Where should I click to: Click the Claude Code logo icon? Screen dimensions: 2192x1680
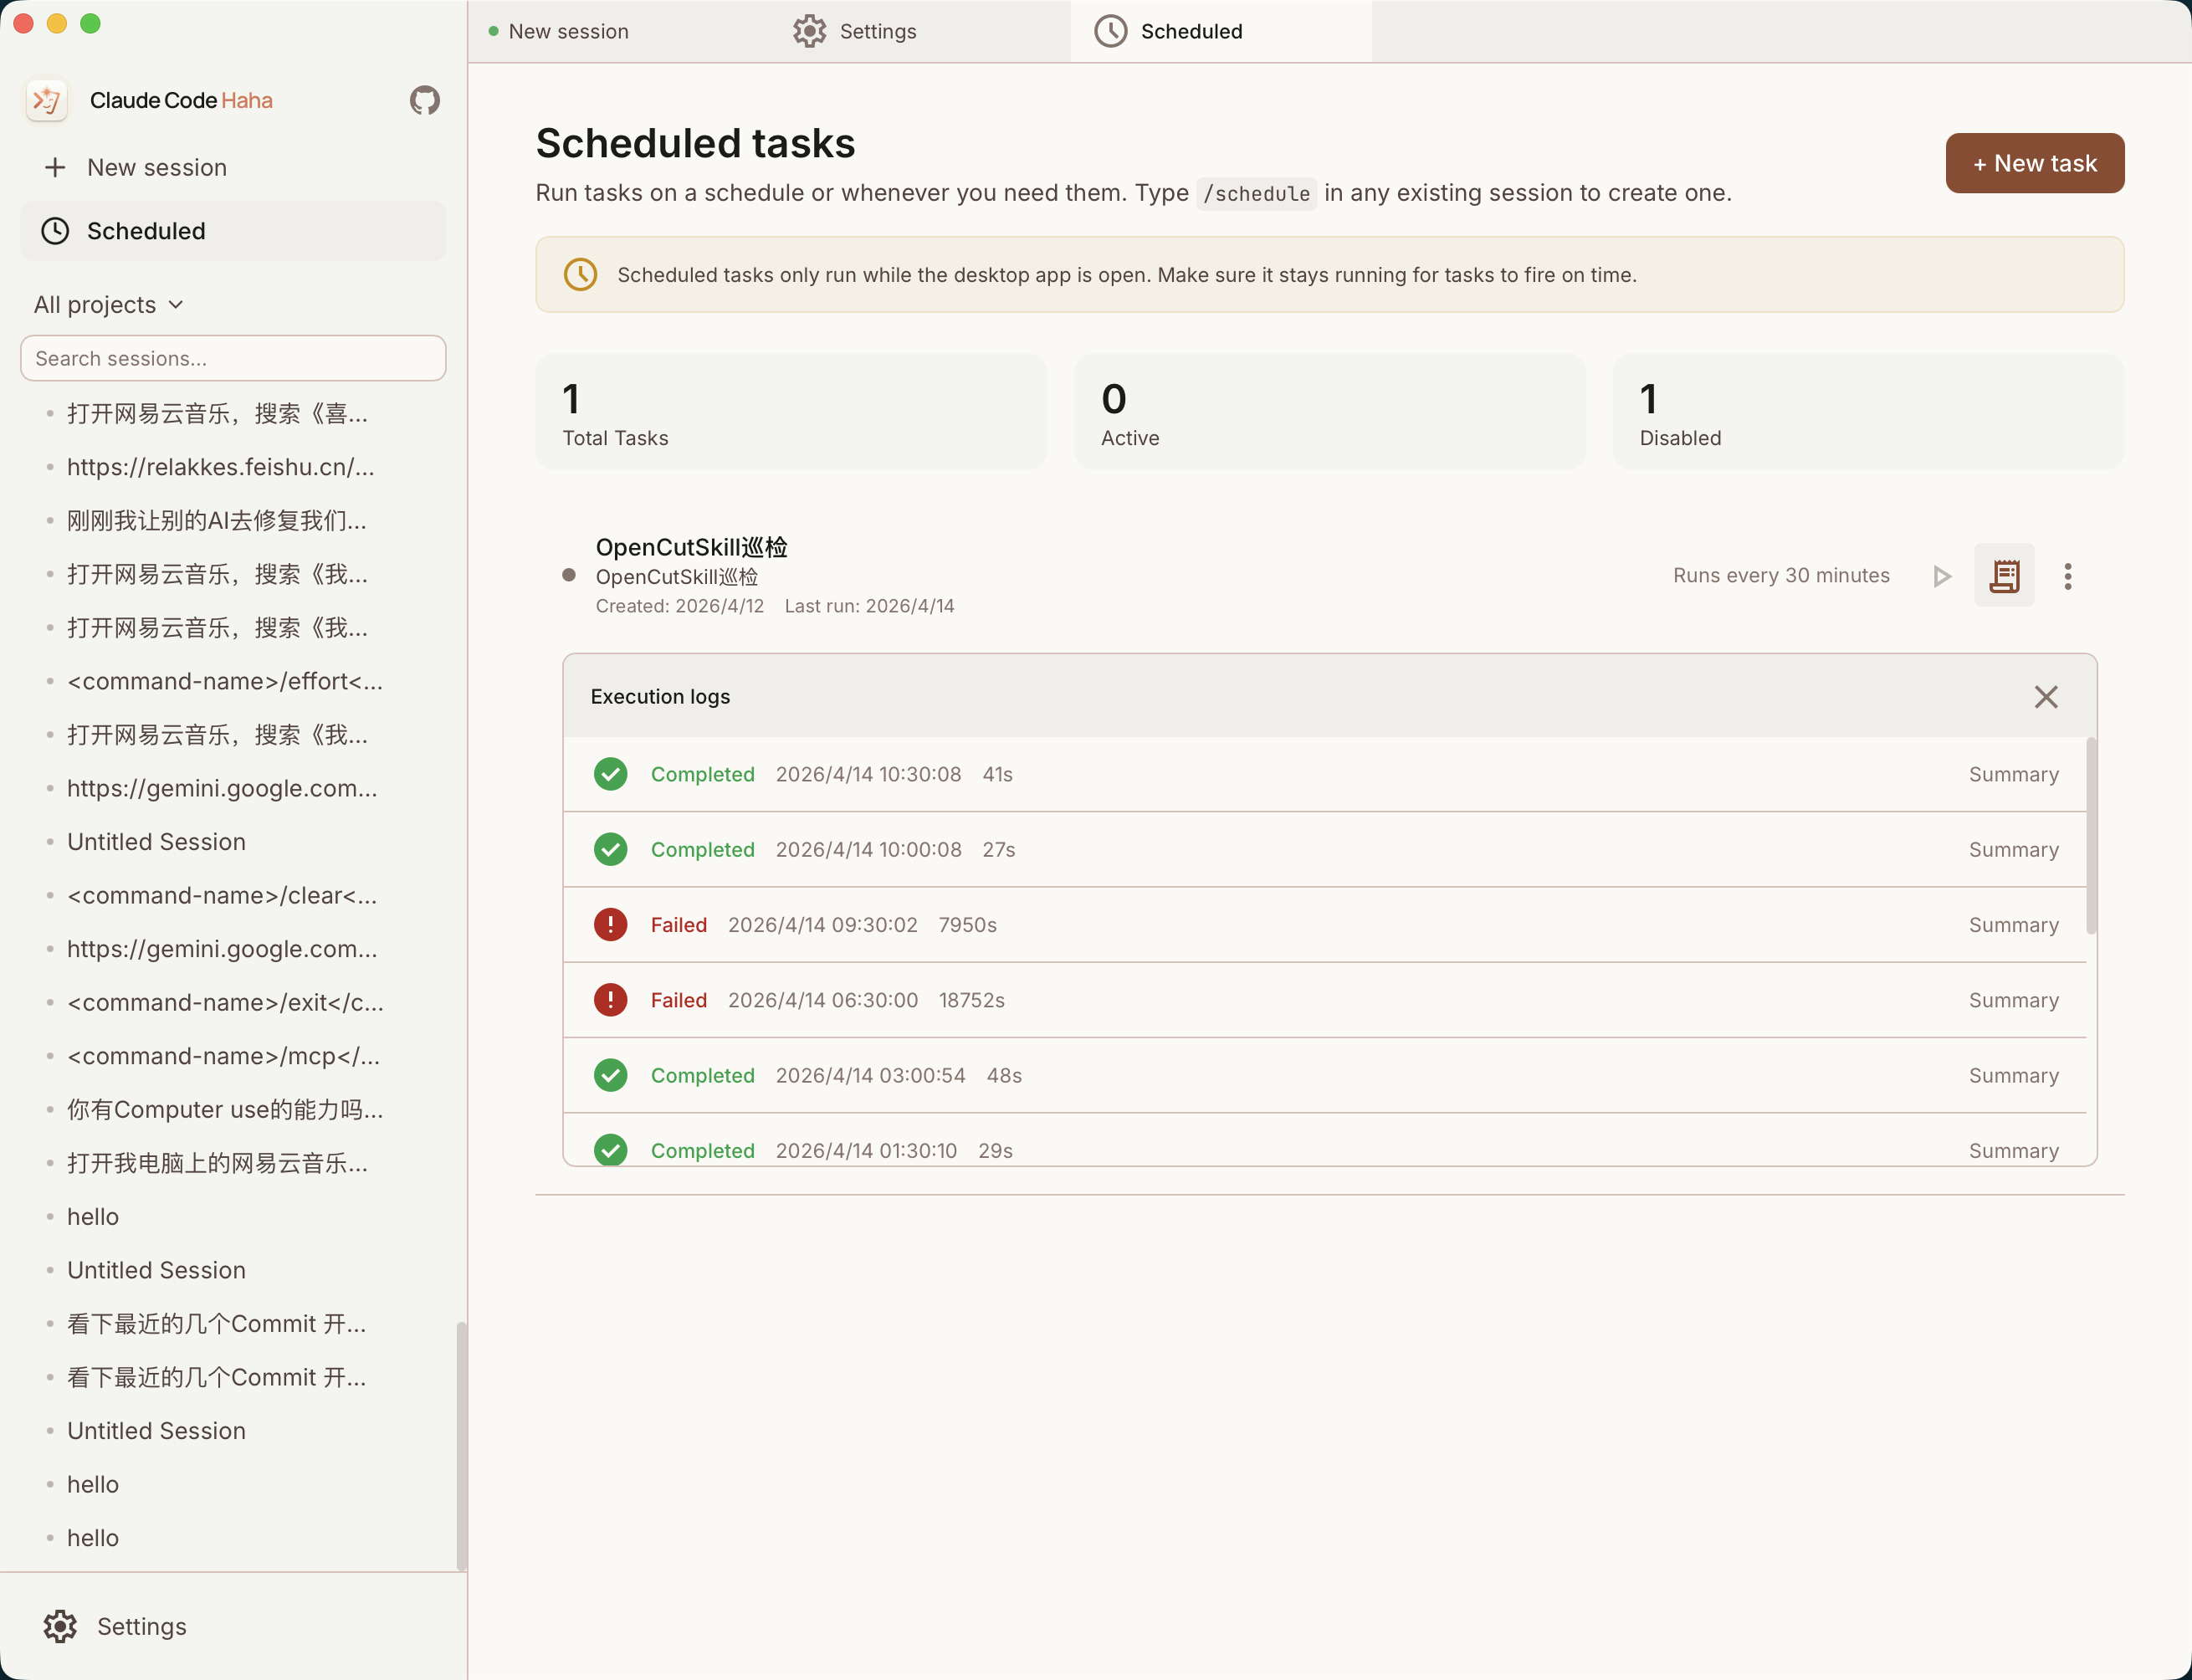(x=46, y=100)
